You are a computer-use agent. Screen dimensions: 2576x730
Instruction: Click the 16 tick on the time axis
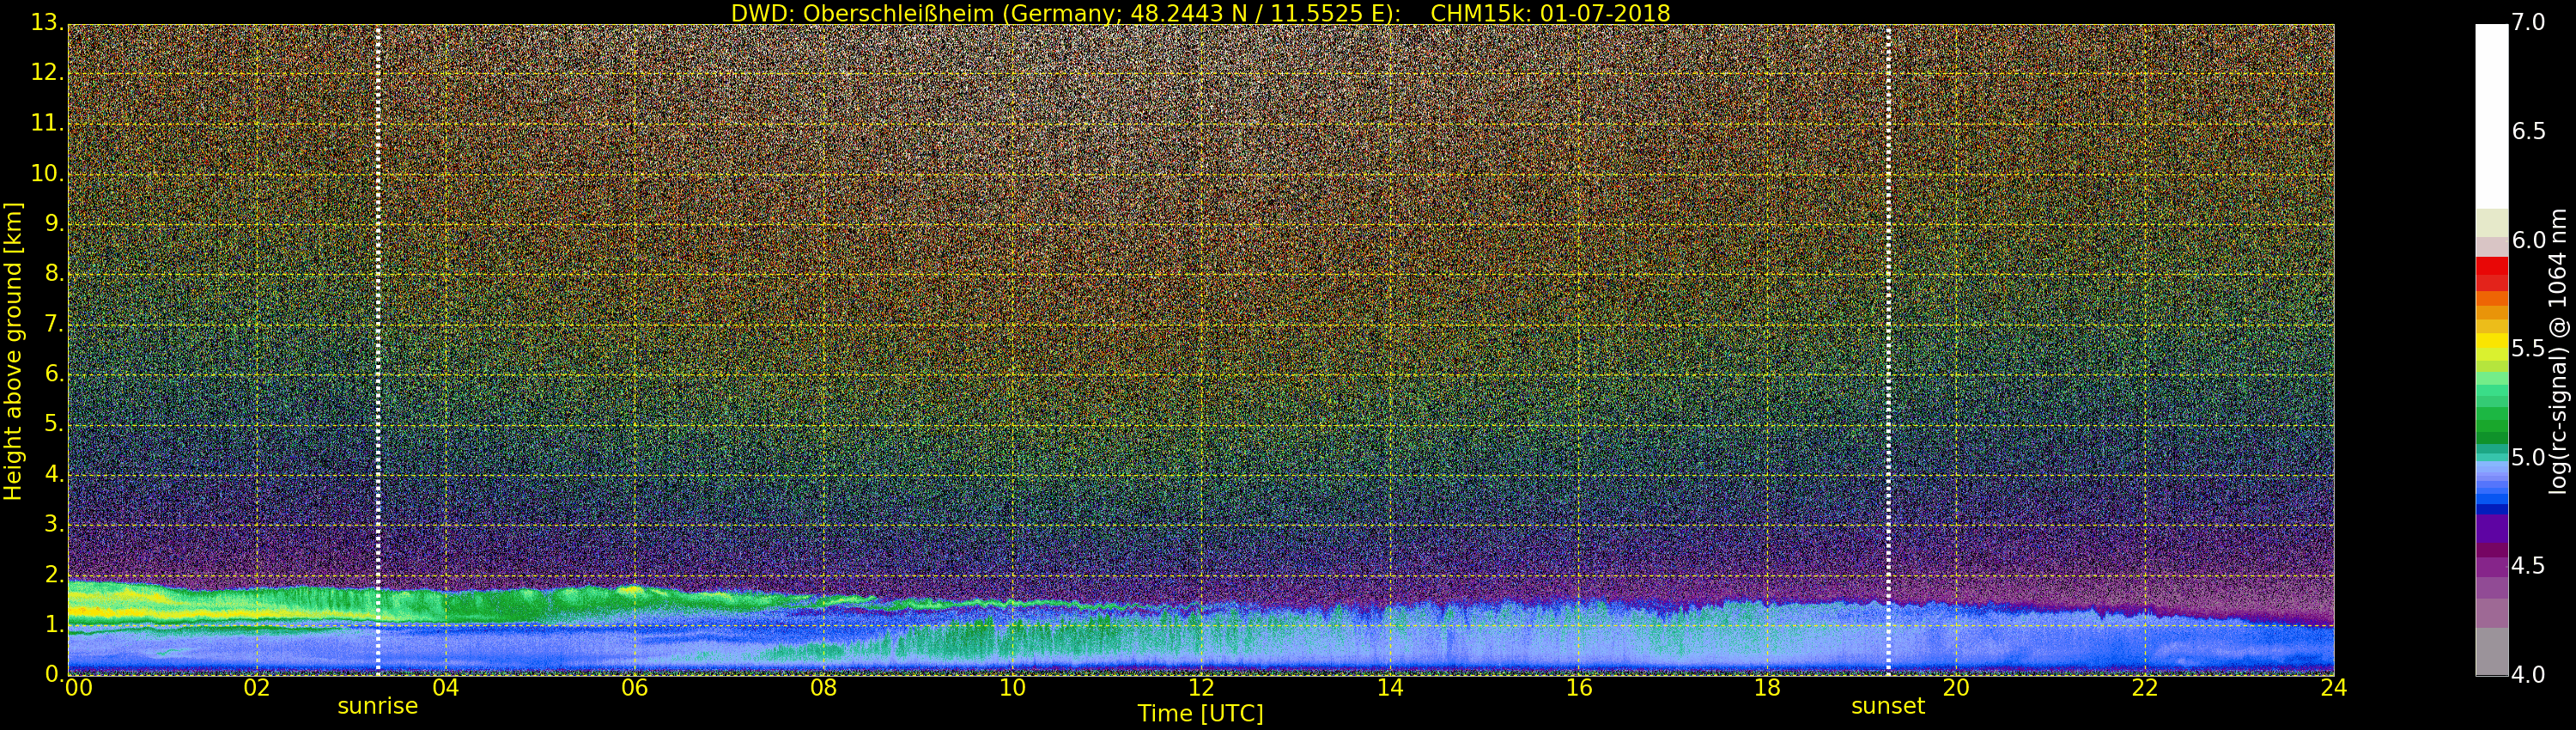[x=1579, y=688]
